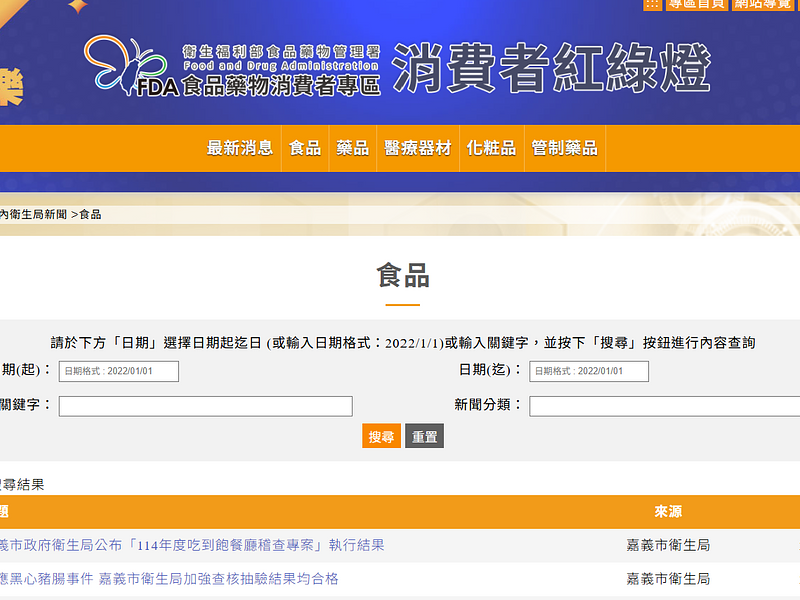800x600 pixels.
Task: Open 網站導覽 sitemap link
Action: [765, 4]
